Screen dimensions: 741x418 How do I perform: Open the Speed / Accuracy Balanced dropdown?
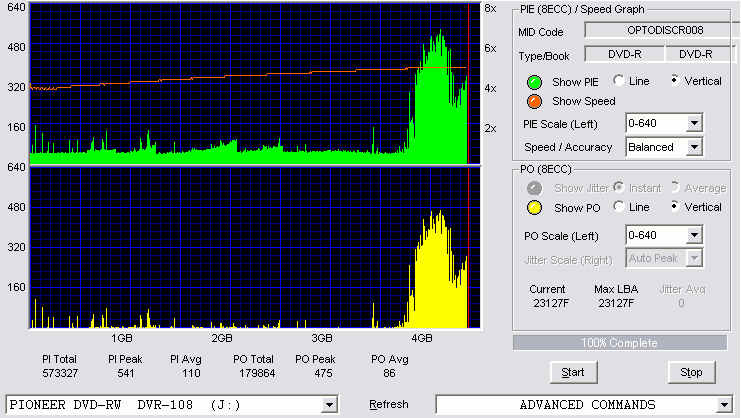[694, 147]
